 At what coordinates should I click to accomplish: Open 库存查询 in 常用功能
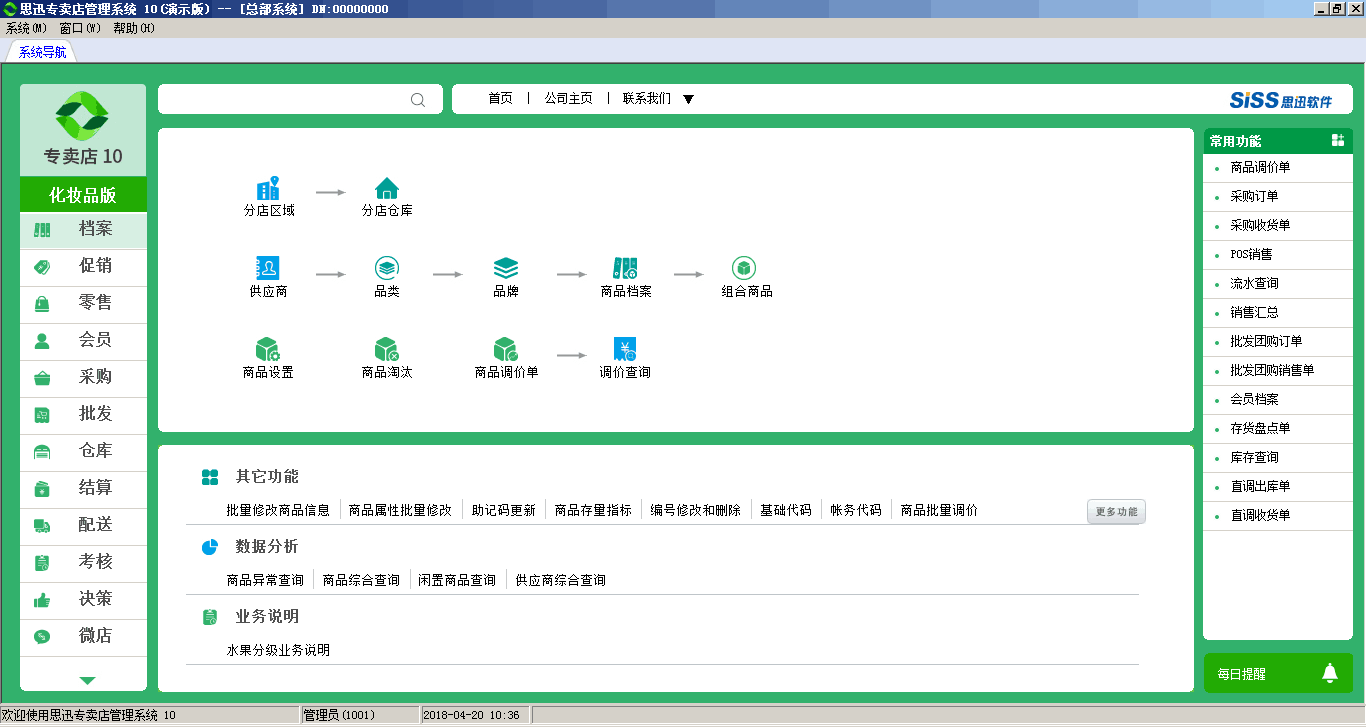pos(1278,458)
